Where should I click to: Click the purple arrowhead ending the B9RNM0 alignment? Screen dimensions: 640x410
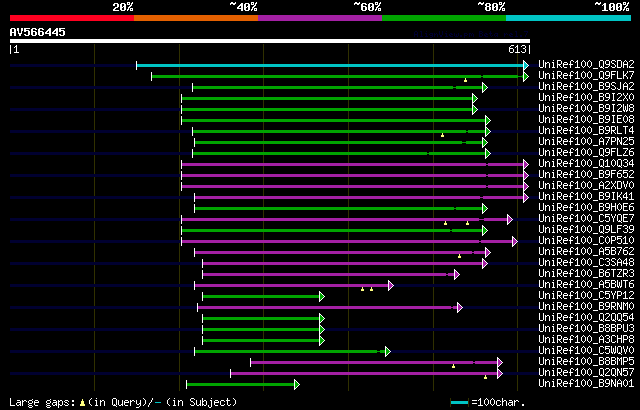(x=460, y=308)
